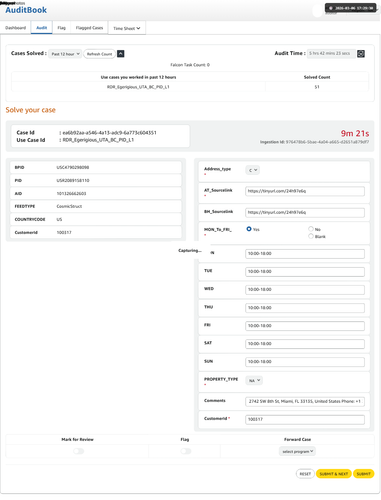Select Blank for MON_To_FRI
Viewport: 381px width, 500px height.
click(311, 236)
